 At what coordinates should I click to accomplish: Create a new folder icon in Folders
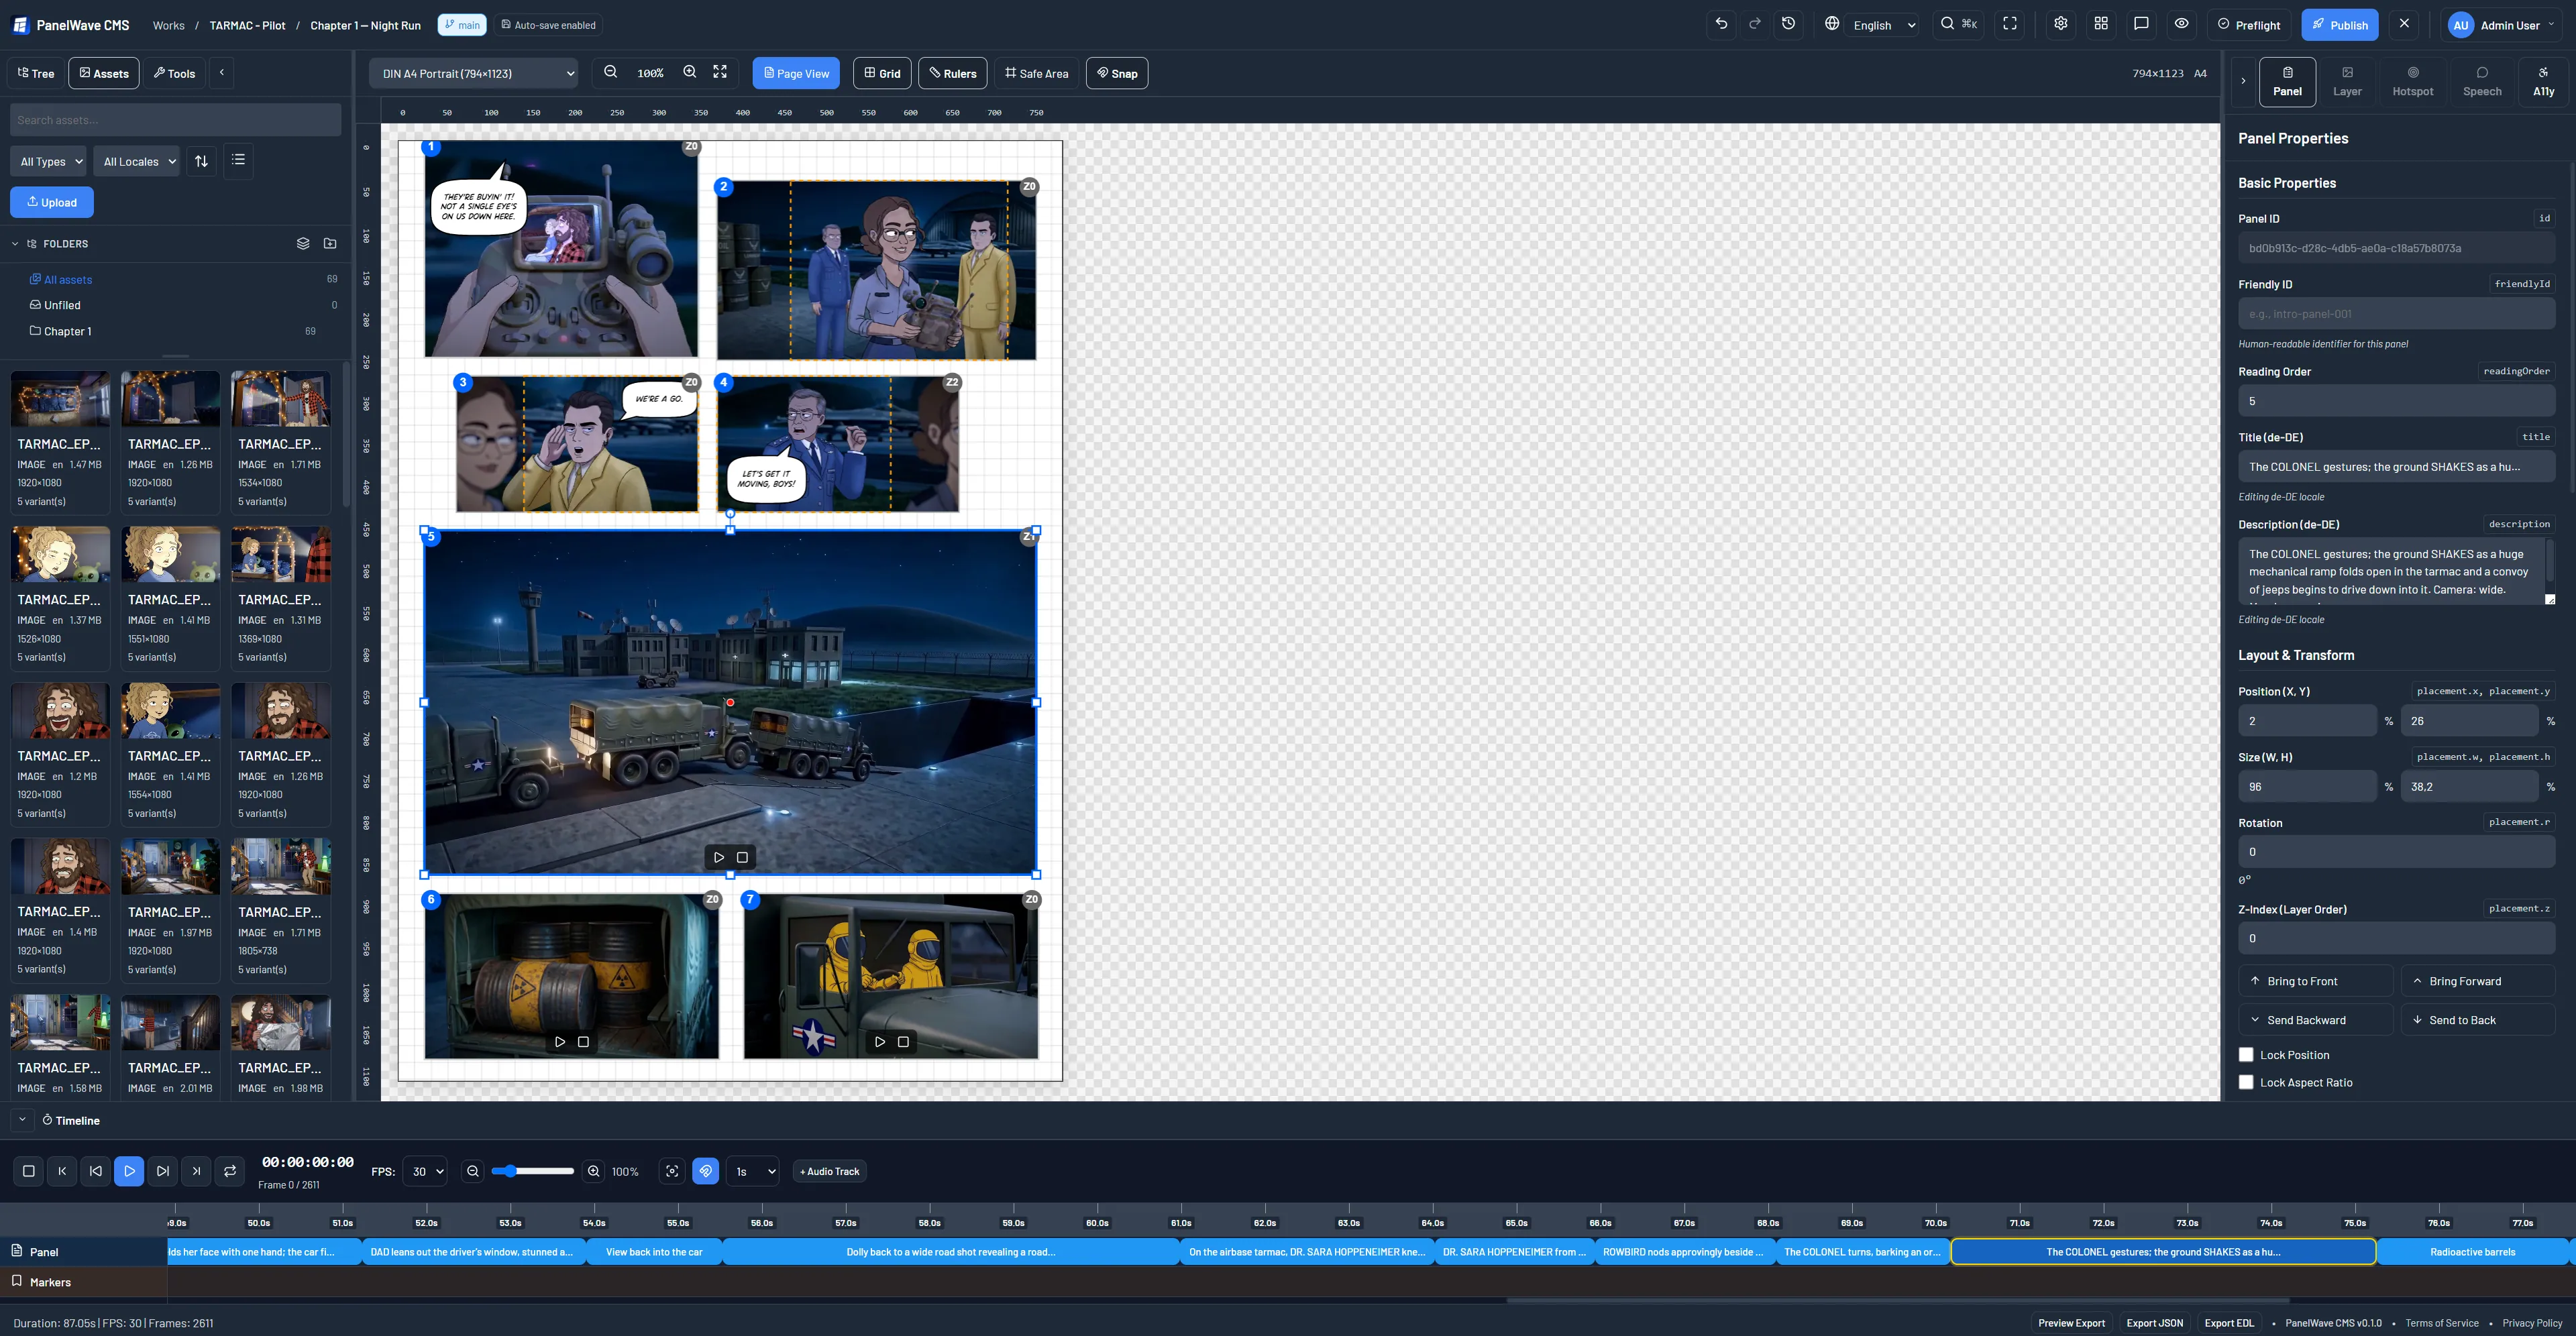(330, 243)
